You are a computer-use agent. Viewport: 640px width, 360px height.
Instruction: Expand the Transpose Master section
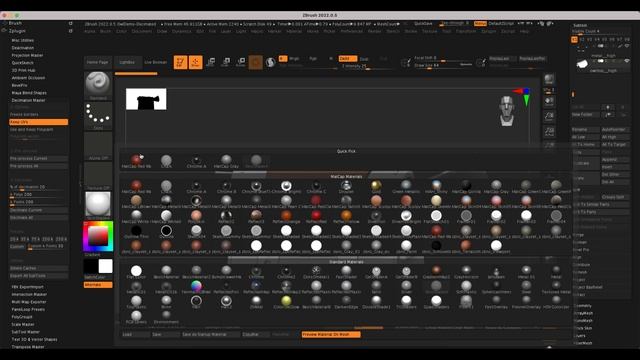28,347
